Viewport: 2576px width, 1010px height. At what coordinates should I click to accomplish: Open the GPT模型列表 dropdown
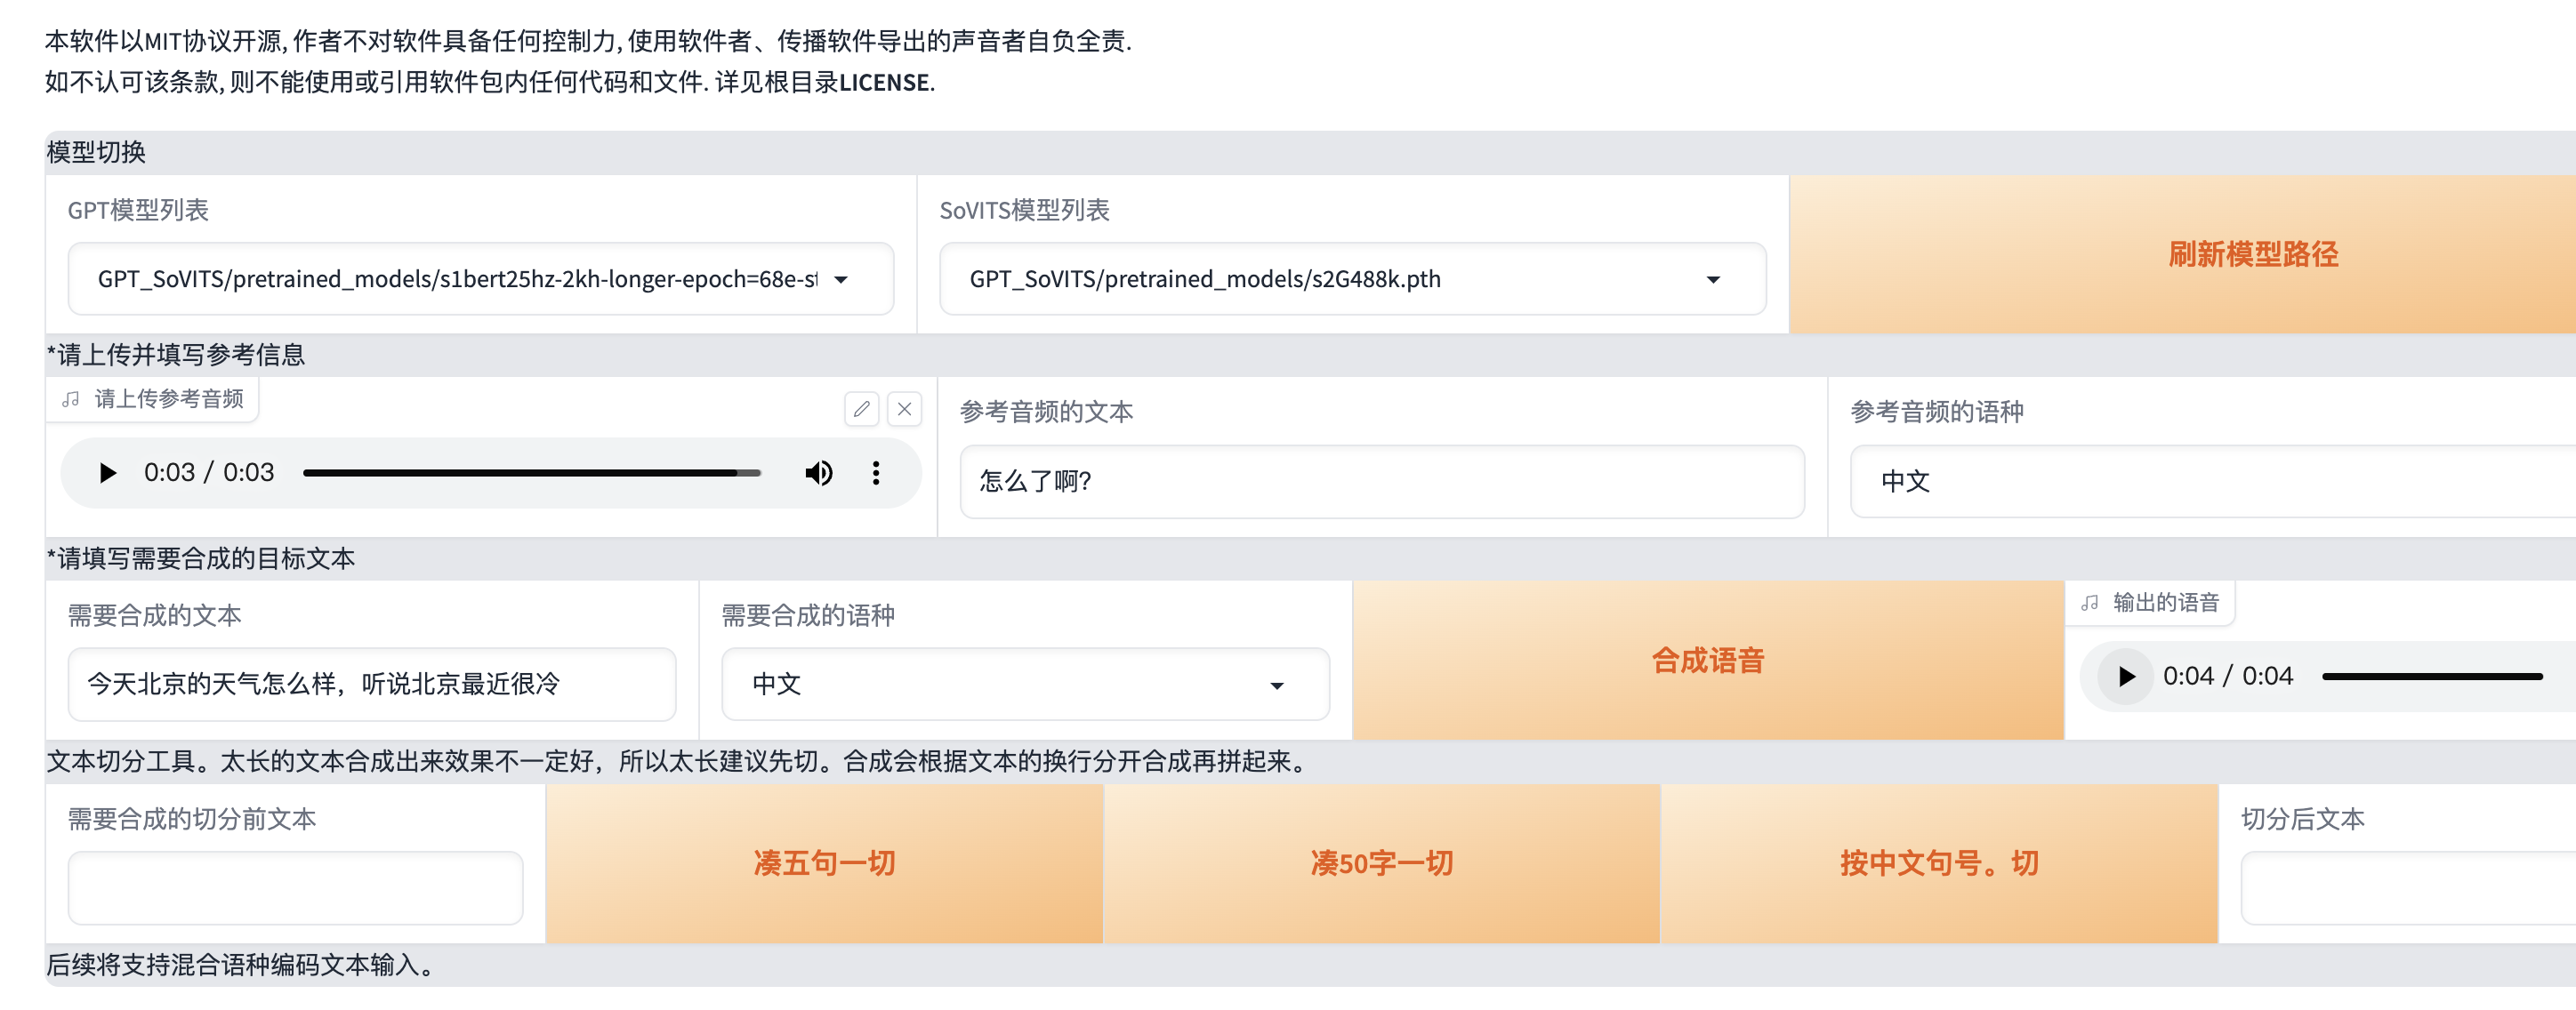pos(481,279)
